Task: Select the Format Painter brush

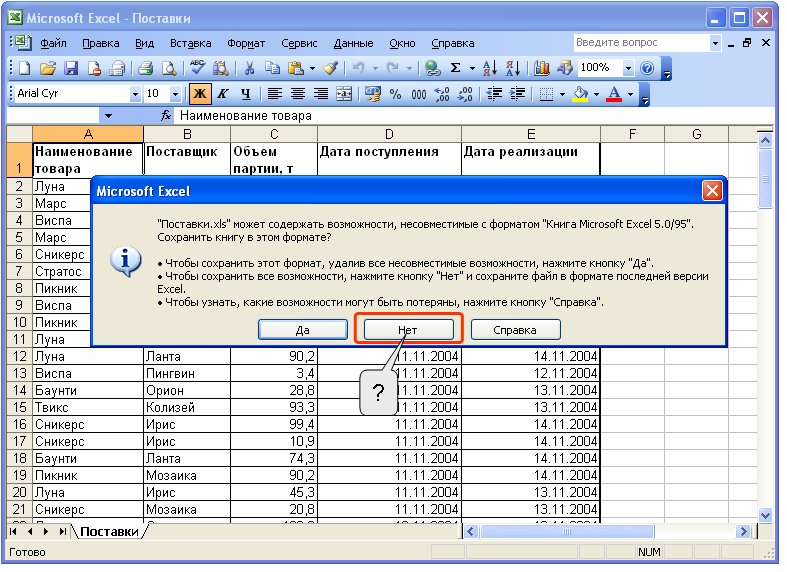Action: (x=330, y=68)
